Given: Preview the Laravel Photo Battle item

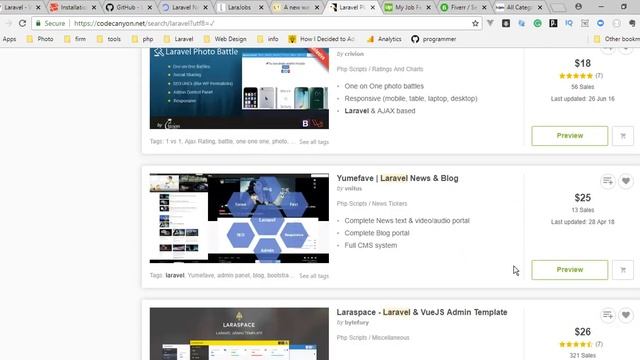Looking at the screenshot, I should click(570, 136).
